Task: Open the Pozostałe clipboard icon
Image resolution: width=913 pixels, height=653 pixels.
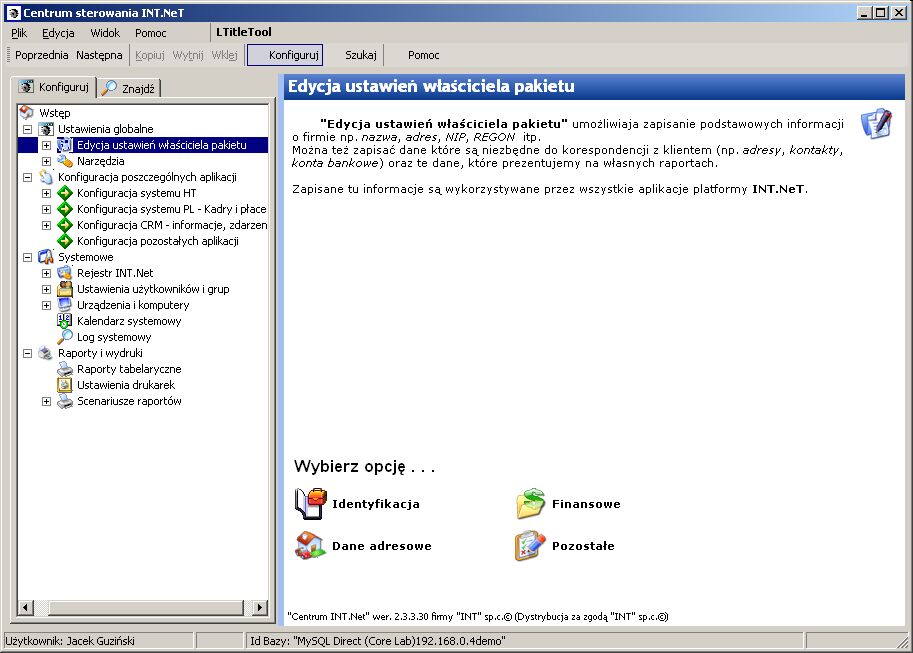Action: click(530, 546)
